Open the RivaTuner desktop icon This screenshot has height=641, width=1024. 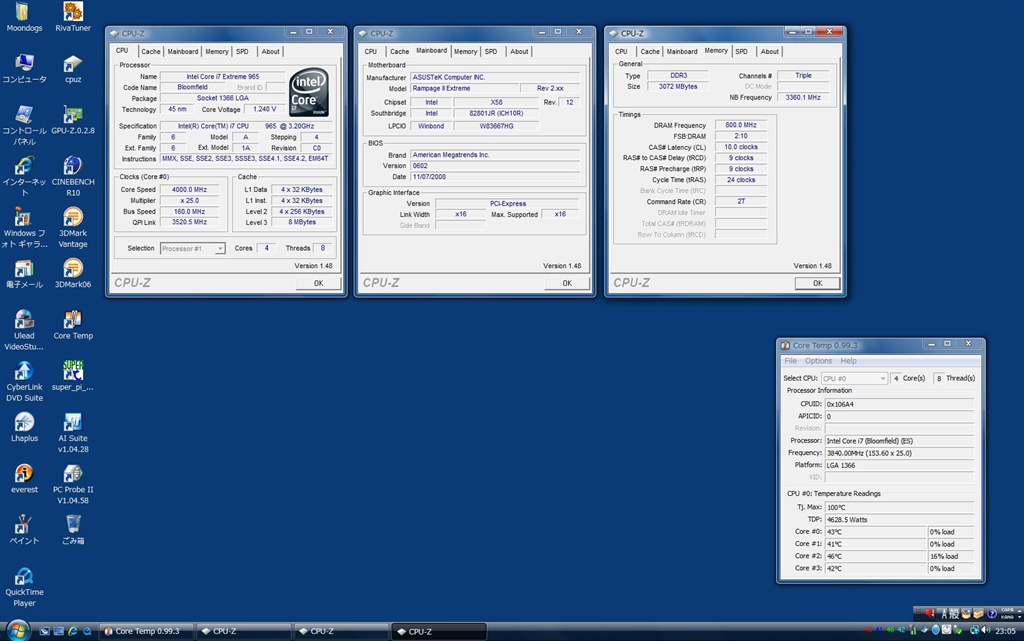tap(72, 17)
